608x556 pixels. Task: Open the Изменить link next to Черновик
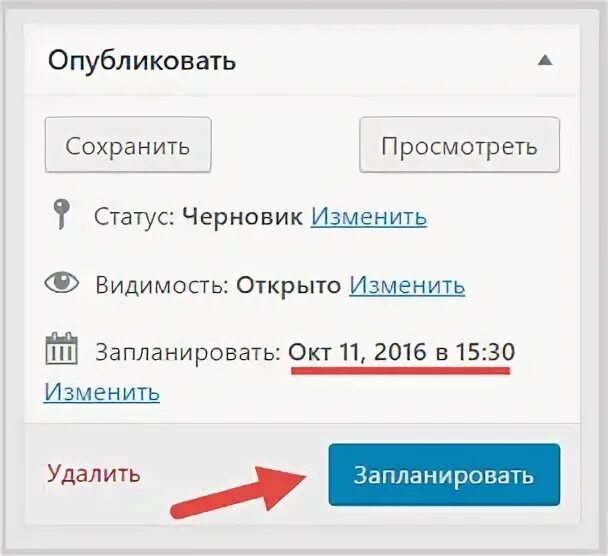tap(369, 216)
